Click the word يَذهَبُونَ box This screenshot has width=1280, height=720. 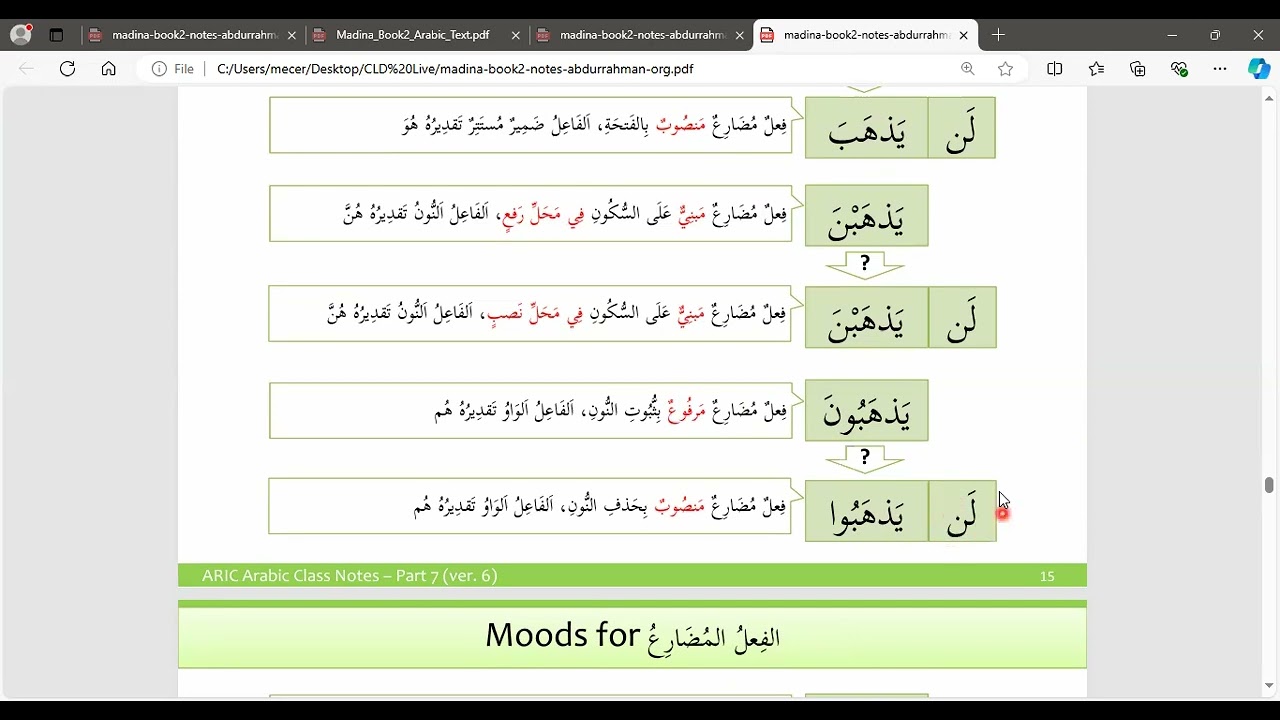[867, 410]
